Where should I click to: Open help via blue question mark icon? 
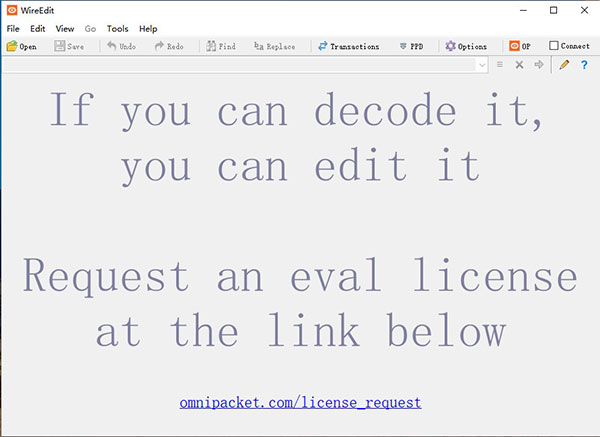tap(584, 65)
